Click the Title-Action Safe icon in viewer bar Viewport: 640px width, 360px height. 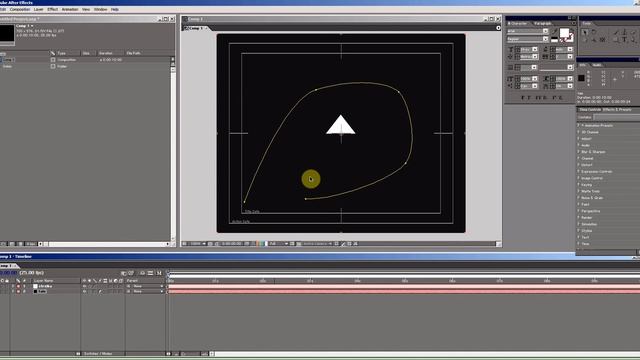click(x=210, y=244)
